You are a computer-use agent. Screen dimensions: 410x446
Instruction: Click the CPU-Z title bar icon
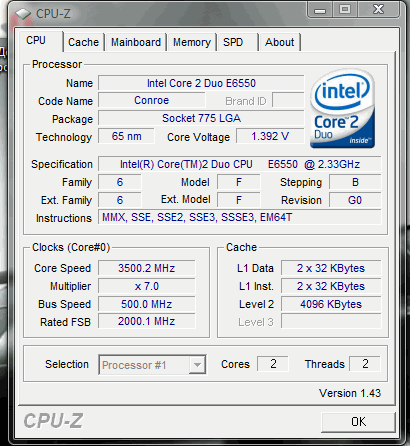pos(23,14)
